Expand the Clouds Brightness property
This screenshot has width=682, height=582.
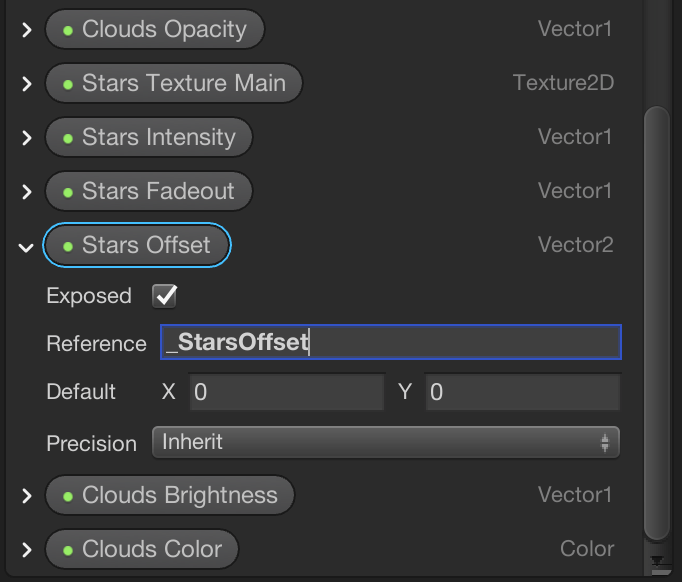(27, 496)
